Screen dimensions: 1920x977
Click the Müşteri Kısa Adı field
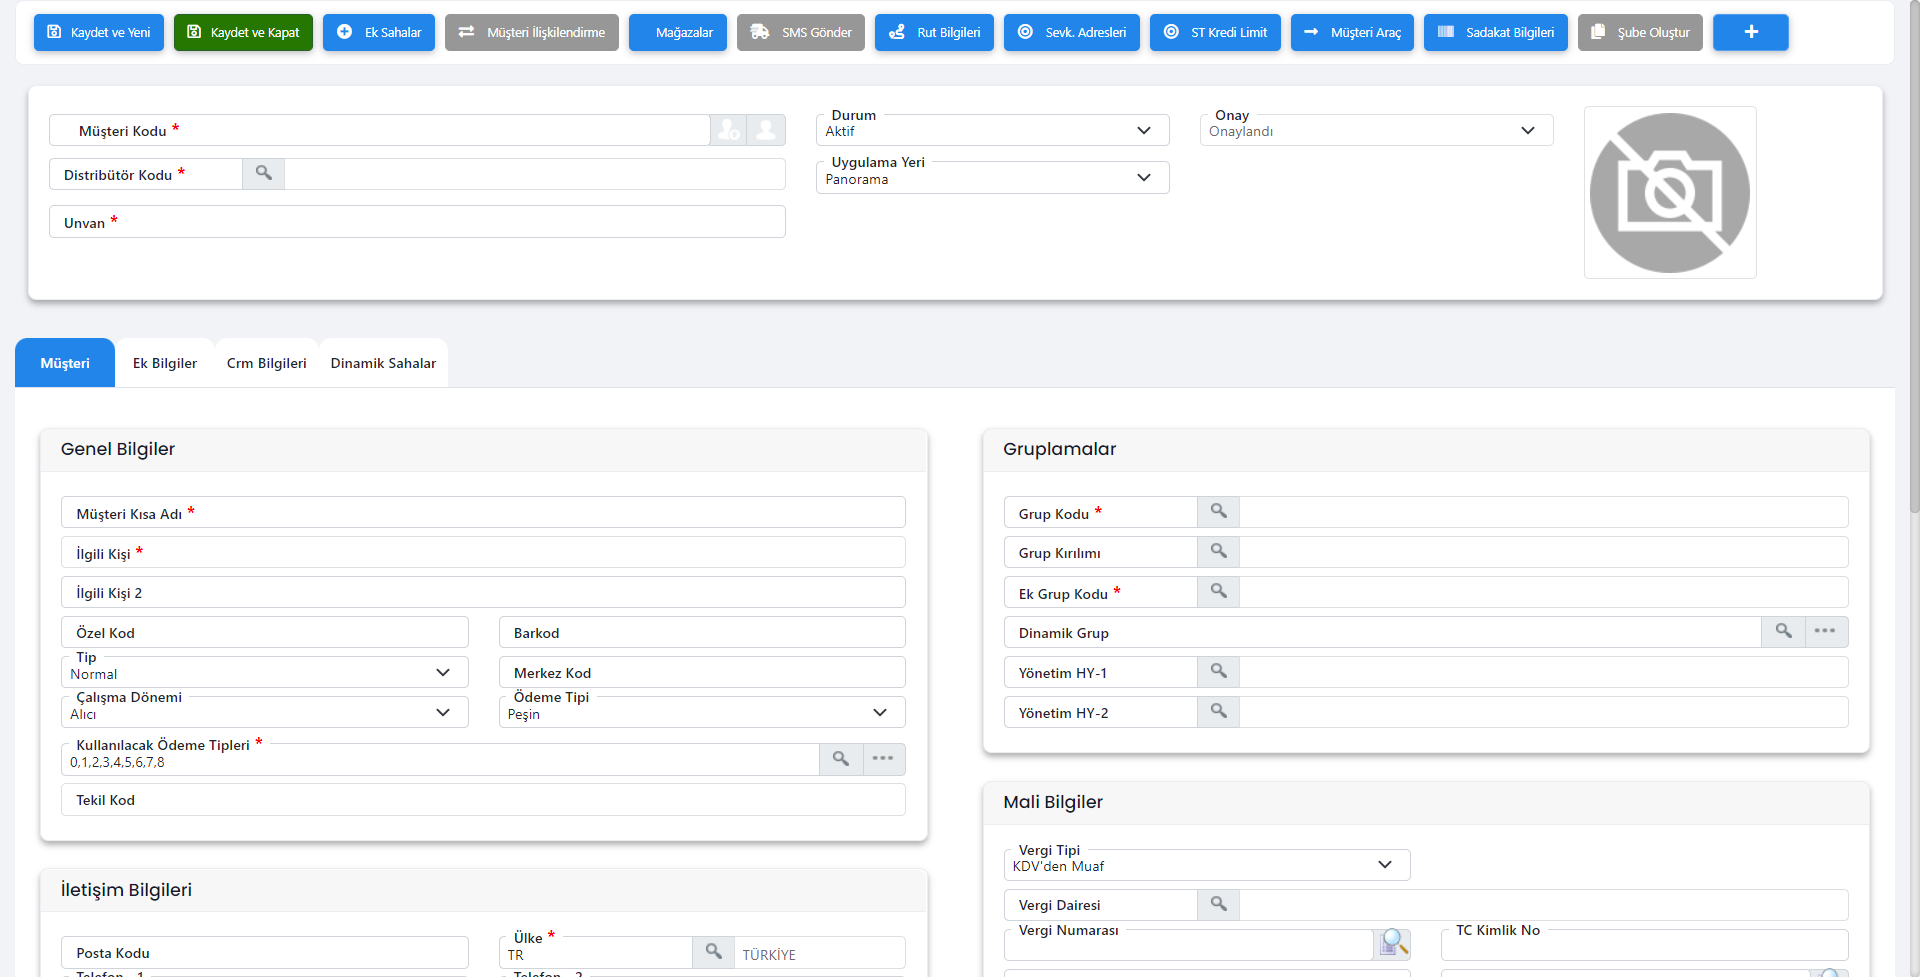coord(483,512)
